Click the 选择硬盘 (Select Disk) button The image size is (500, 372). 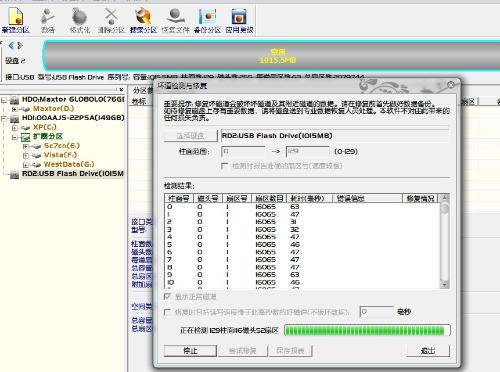coord(190,136)
